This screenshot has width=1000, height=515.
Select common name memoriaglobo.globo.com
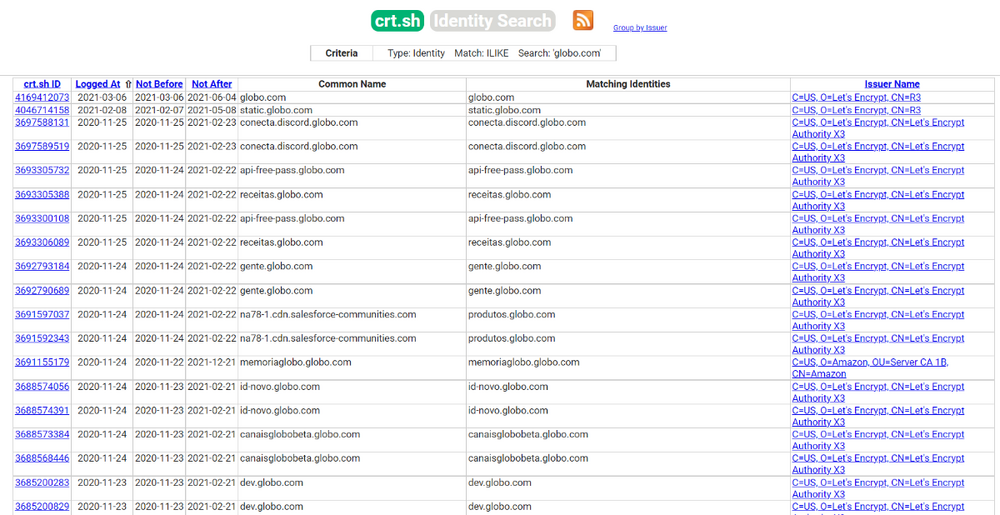(296, 363)
